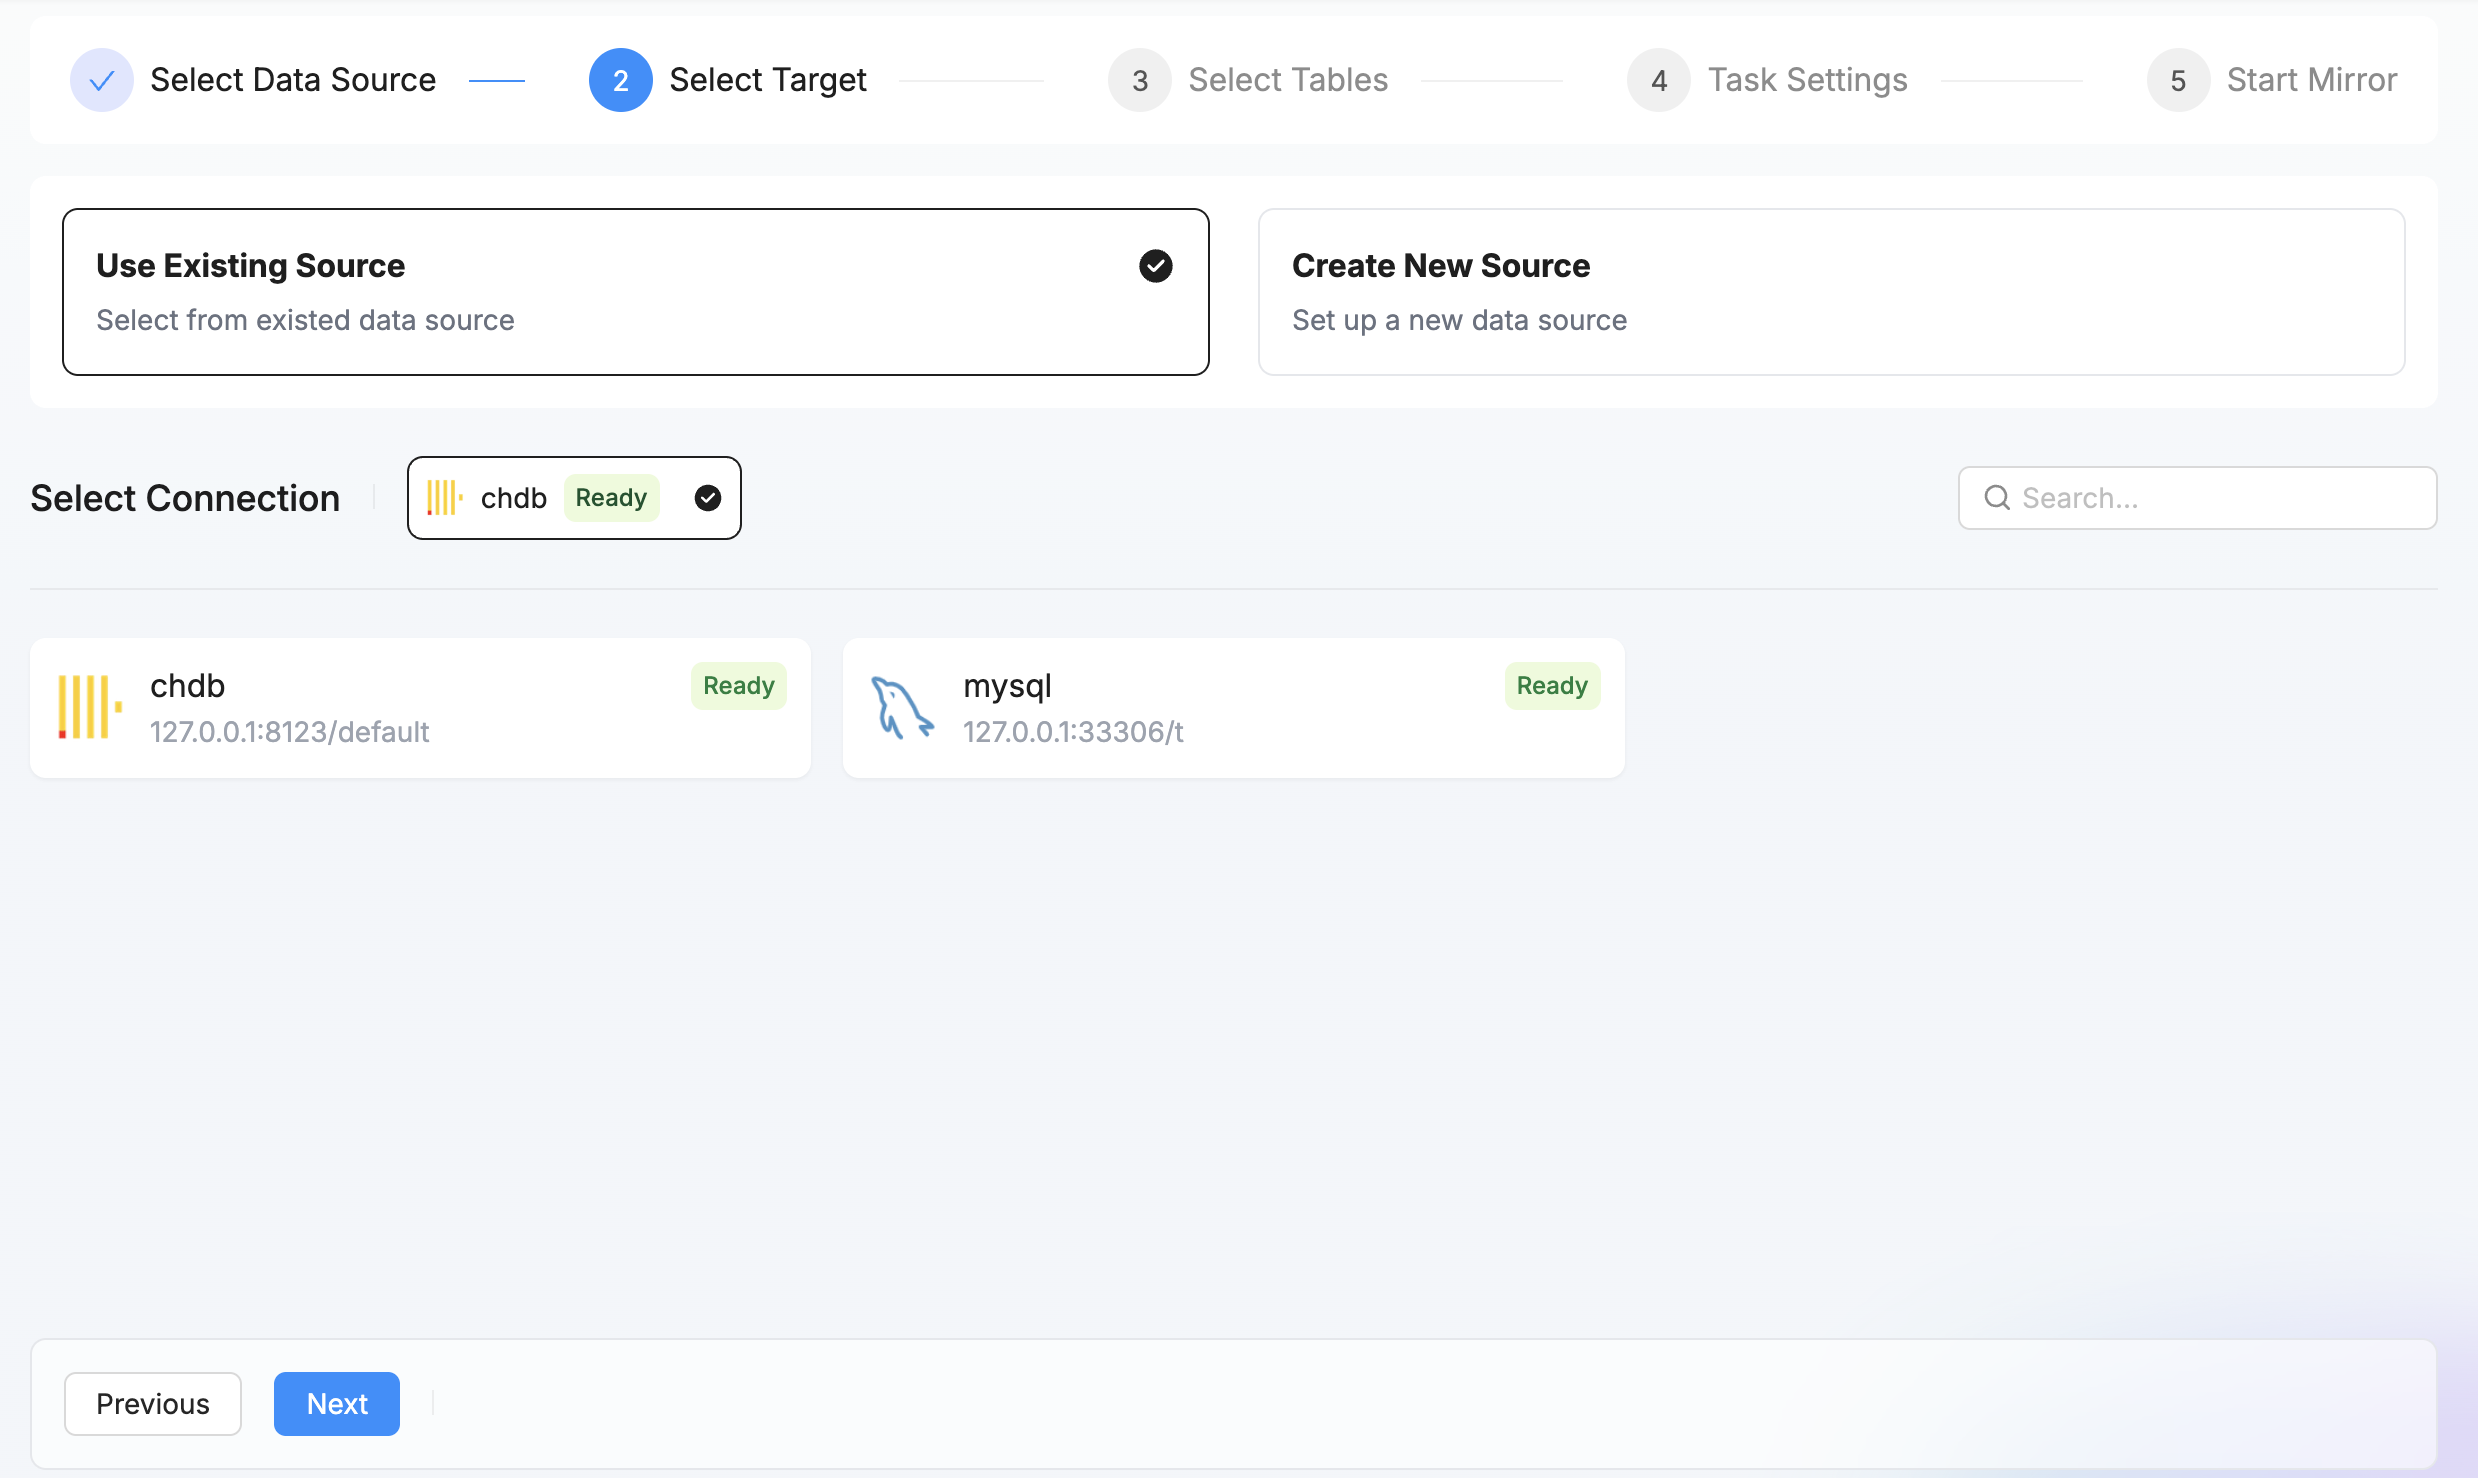The height and width of the screenshot is (1478, 2478).
Task: Click the step 3 circle for Select Tables
Action: point(1140,80)
